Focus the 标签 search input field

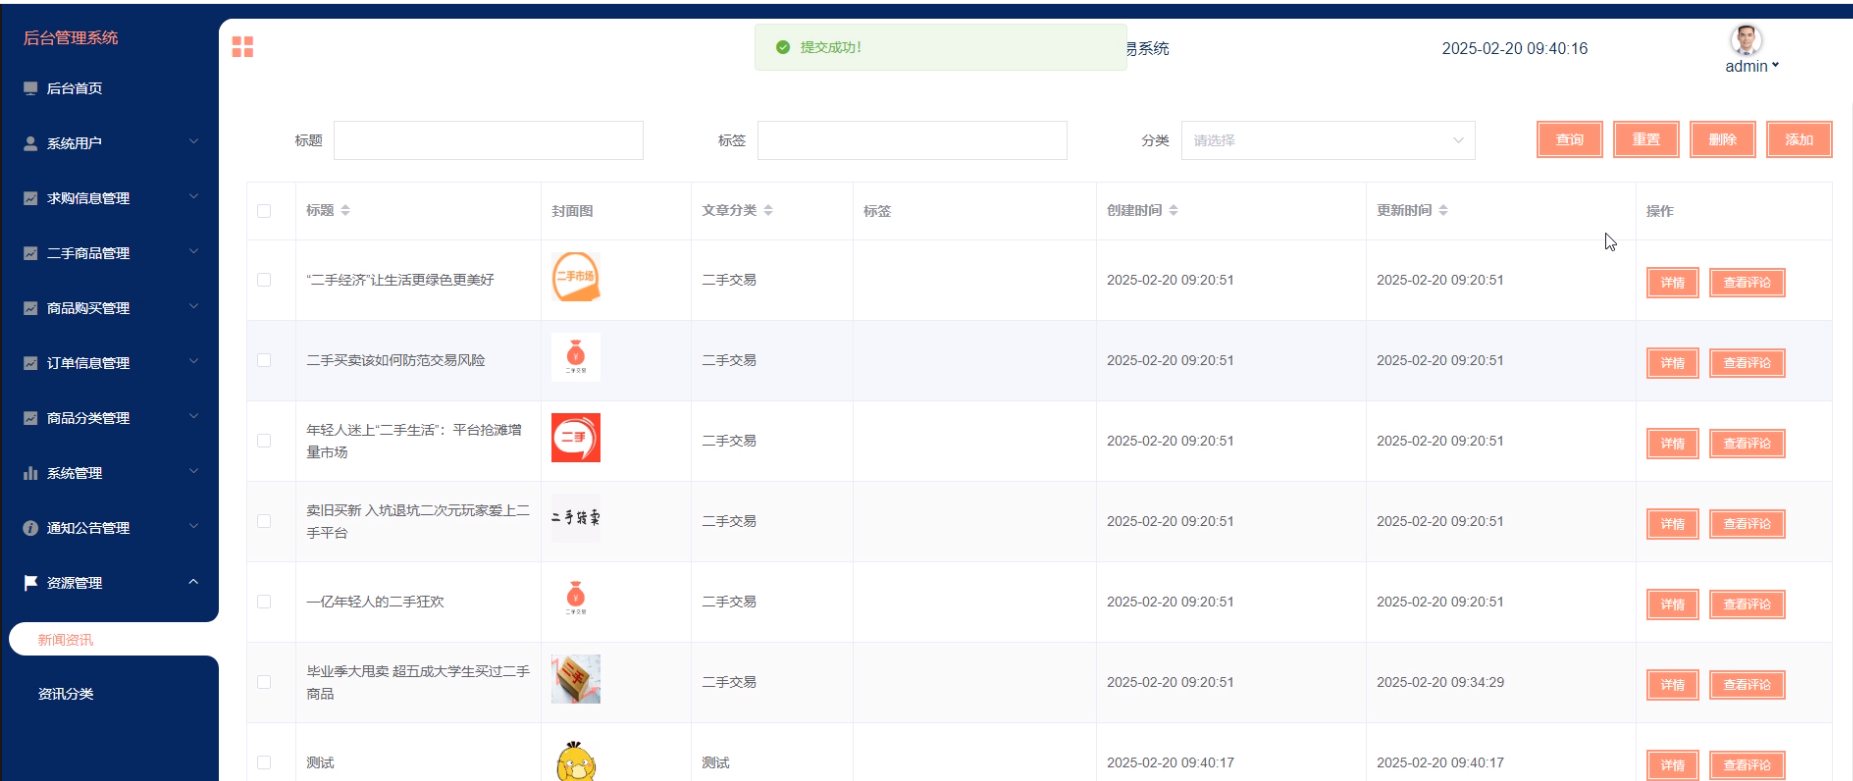tap(912, 141)
